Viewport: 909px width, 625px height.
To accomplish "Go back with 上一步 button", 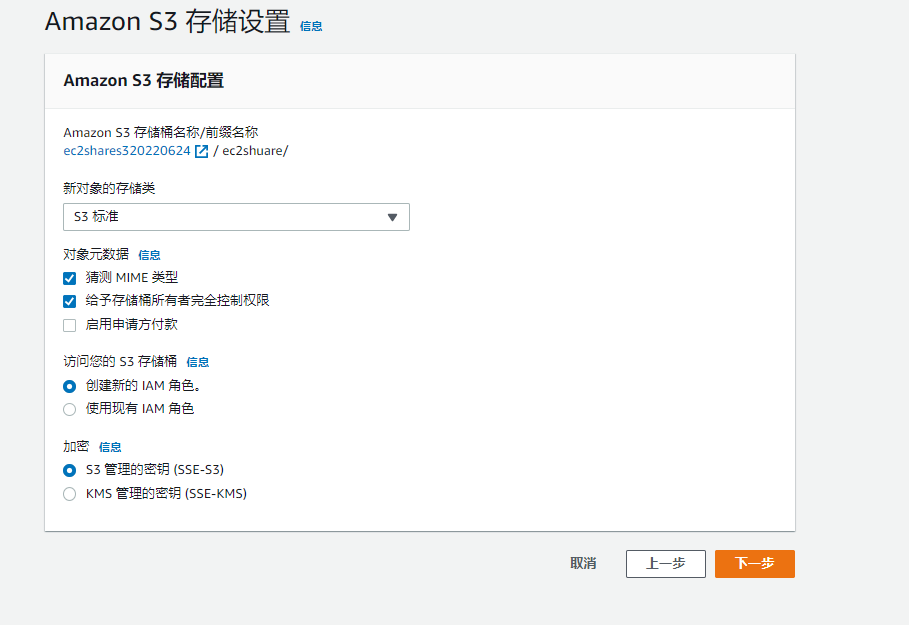I will coord(666,564).
